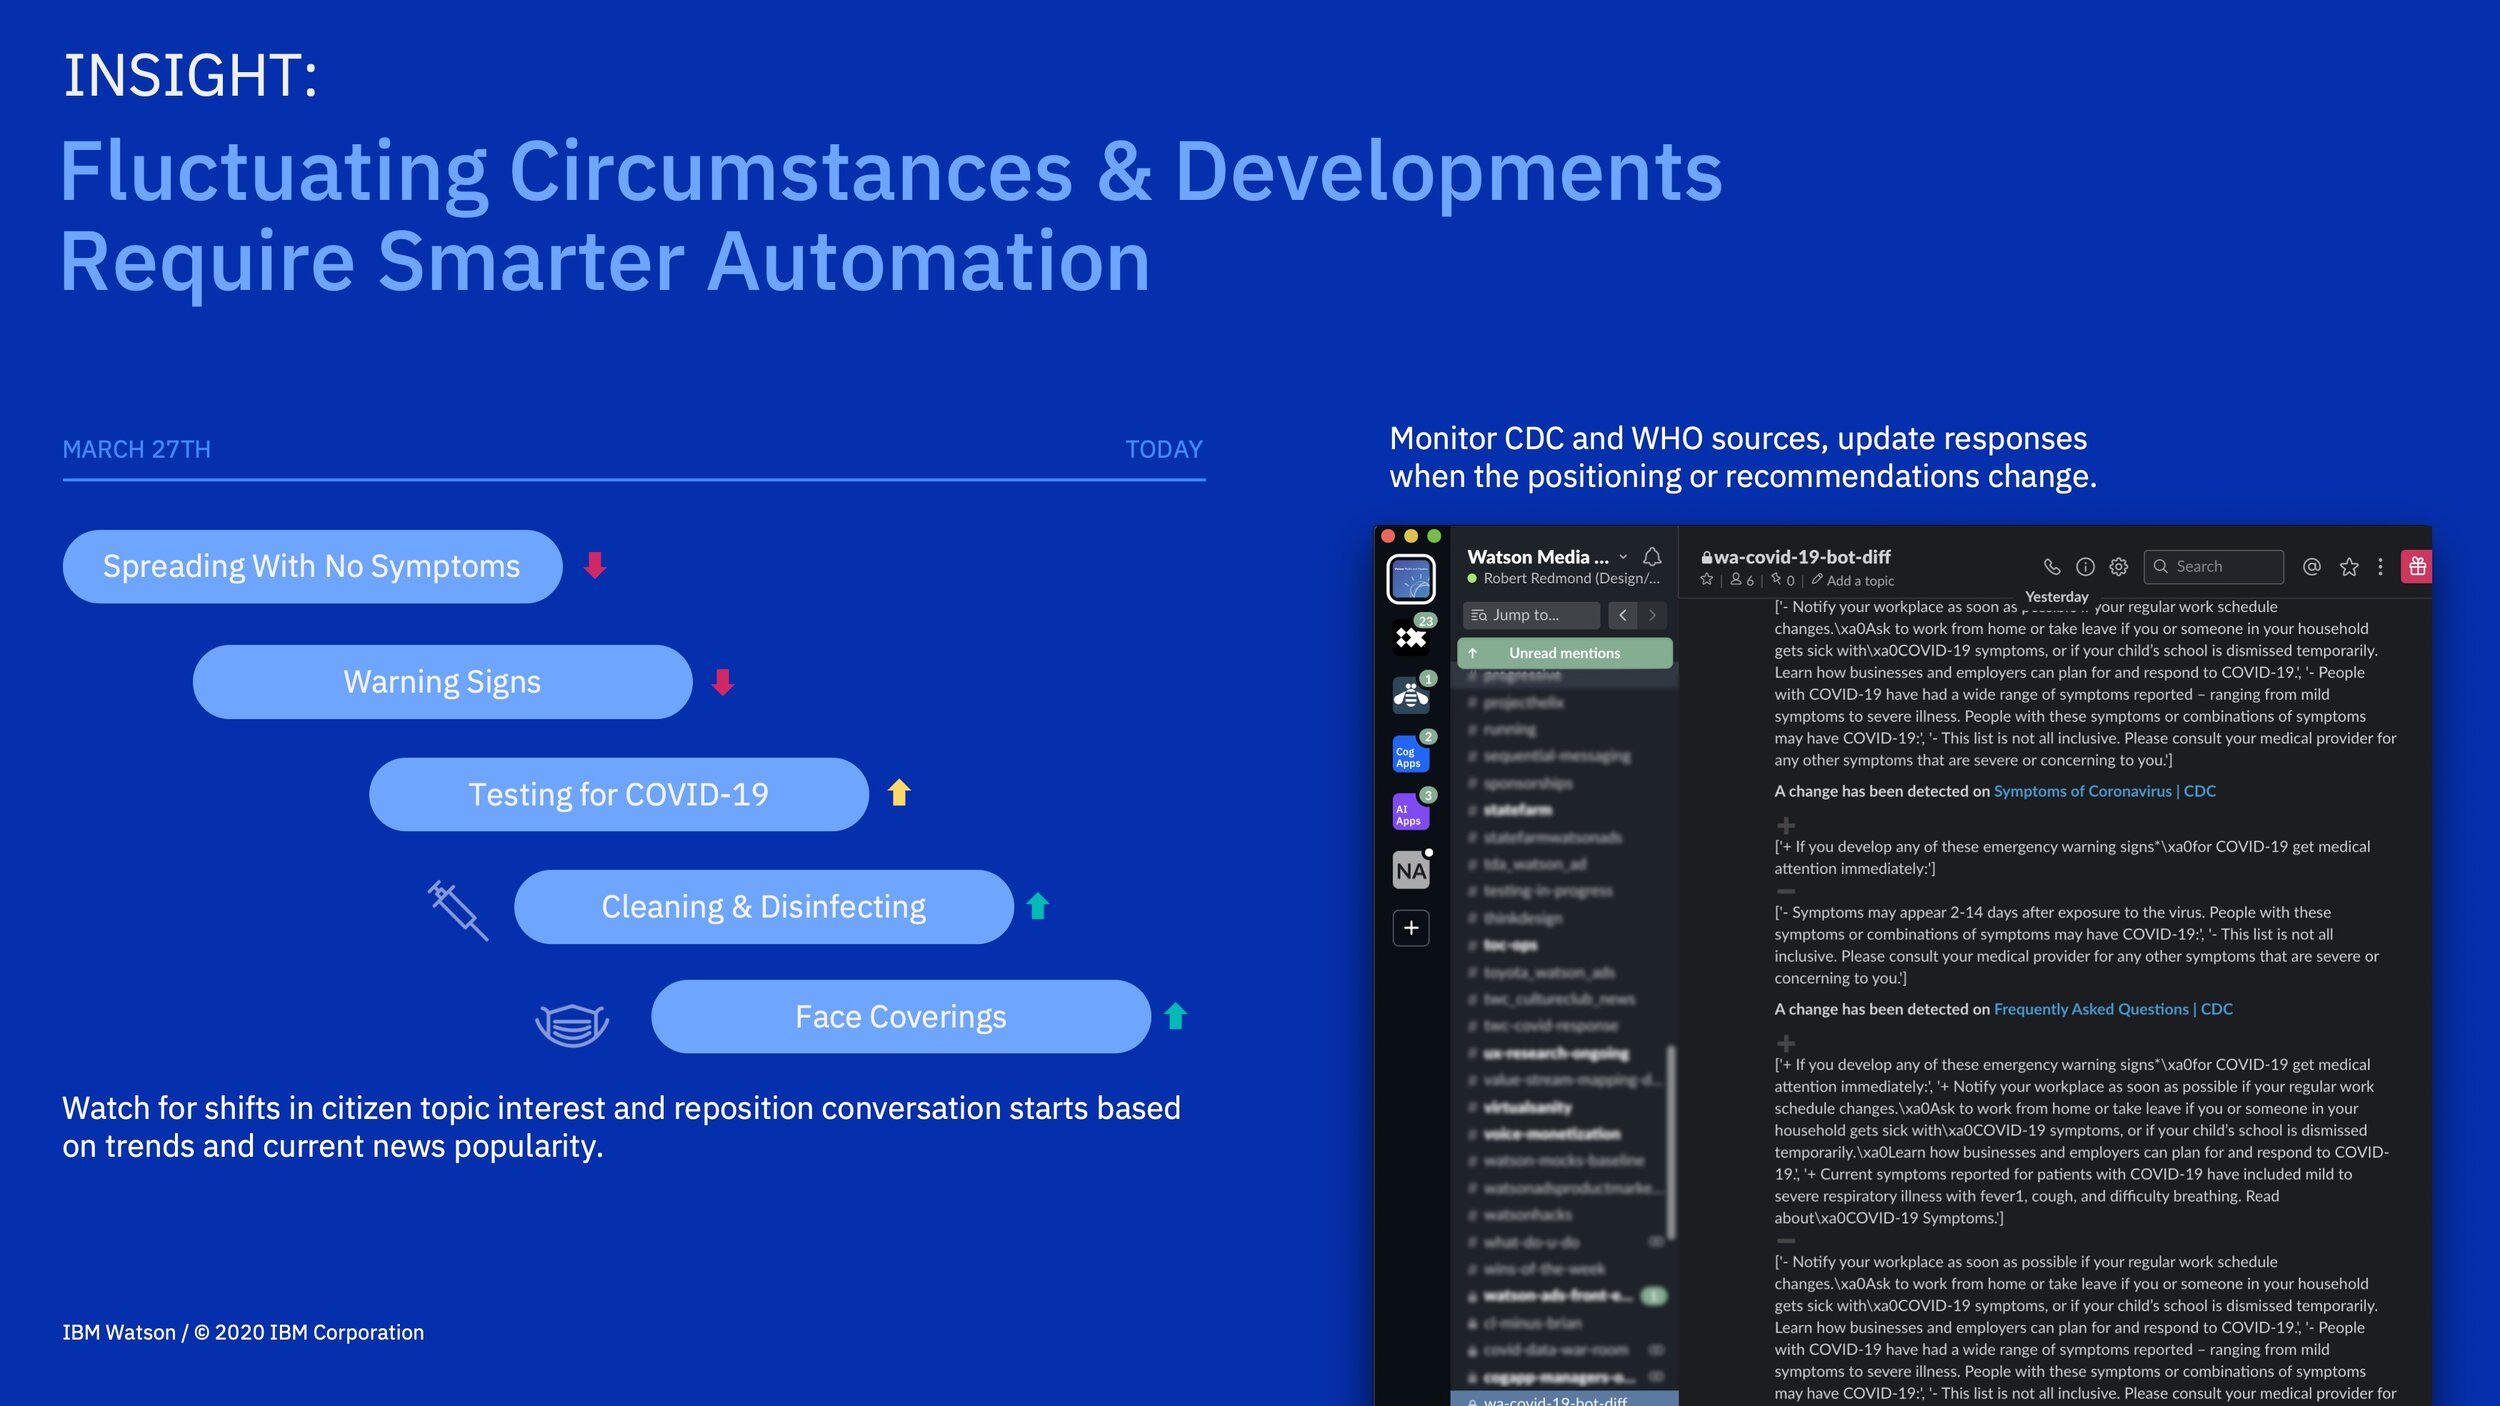Open mentions and reactions @ icon
The height and width of the screenshot is (1406, 2500).
(x=2311, y=567)
